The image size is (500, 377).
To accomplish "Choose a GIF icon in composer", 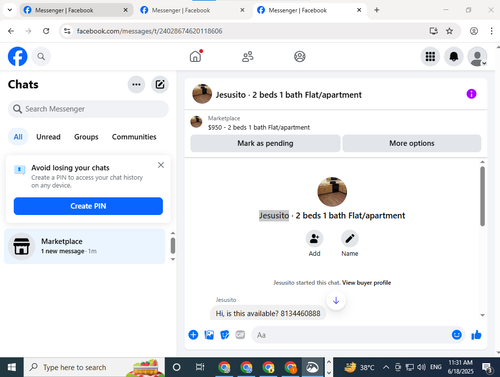I will 240,335.
